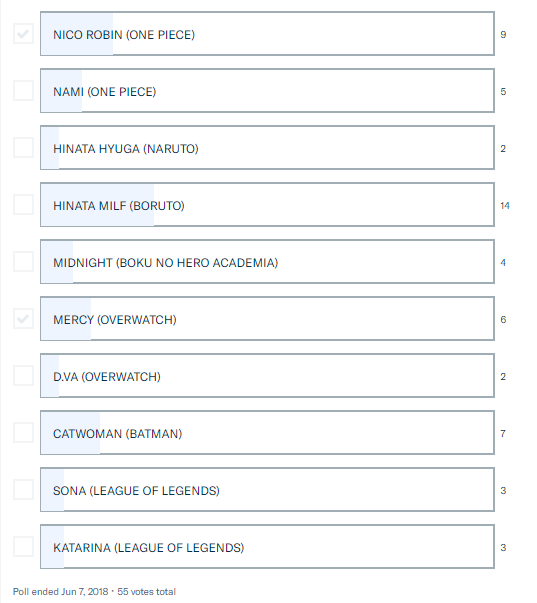Tick the Hinata Hyuga (Naruto) checkbox

pos(23,147)
